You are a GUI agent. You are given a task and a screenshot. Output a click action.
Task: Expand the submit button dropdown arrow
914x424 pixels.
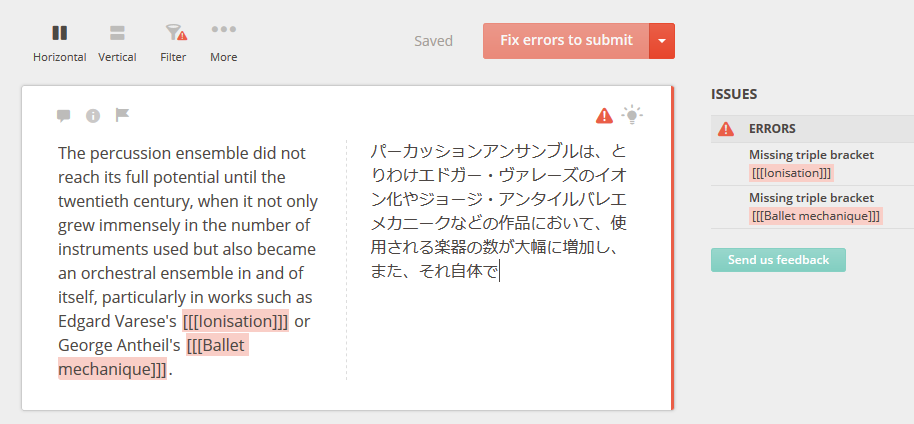click(662, 41)
